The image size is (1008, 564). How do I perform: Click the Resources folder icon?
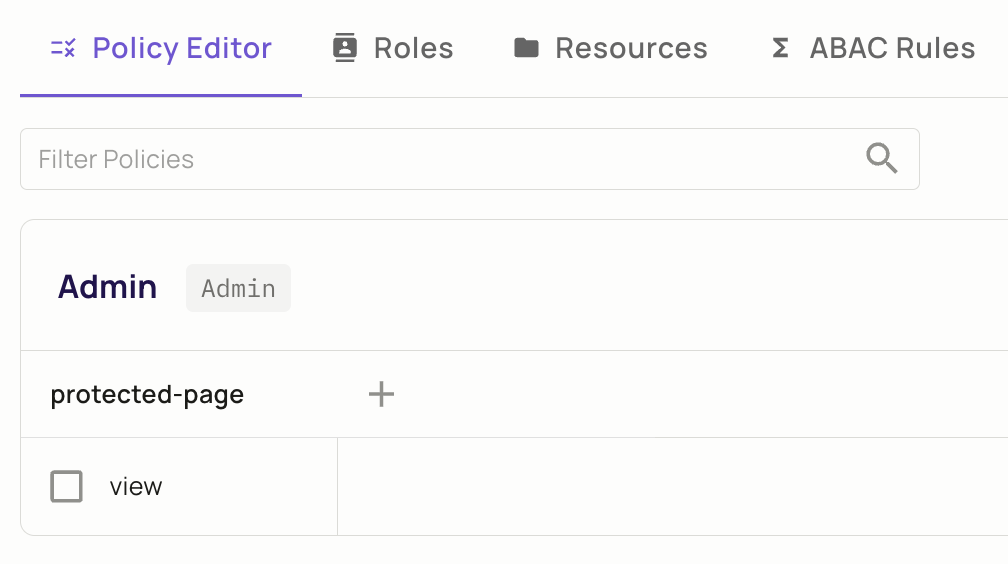click(526, 48)
